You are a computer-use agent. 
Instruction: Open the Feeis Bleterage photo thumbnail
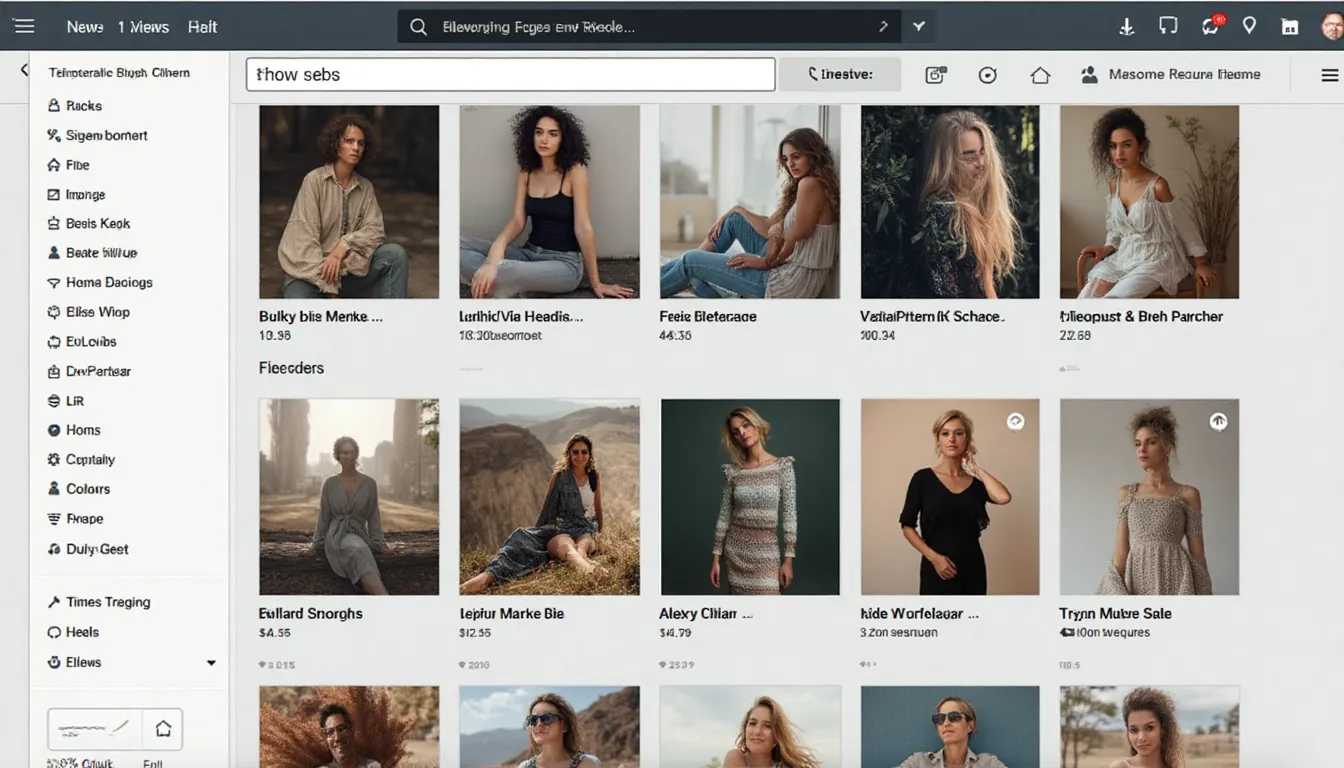click(x=750, y=202)
